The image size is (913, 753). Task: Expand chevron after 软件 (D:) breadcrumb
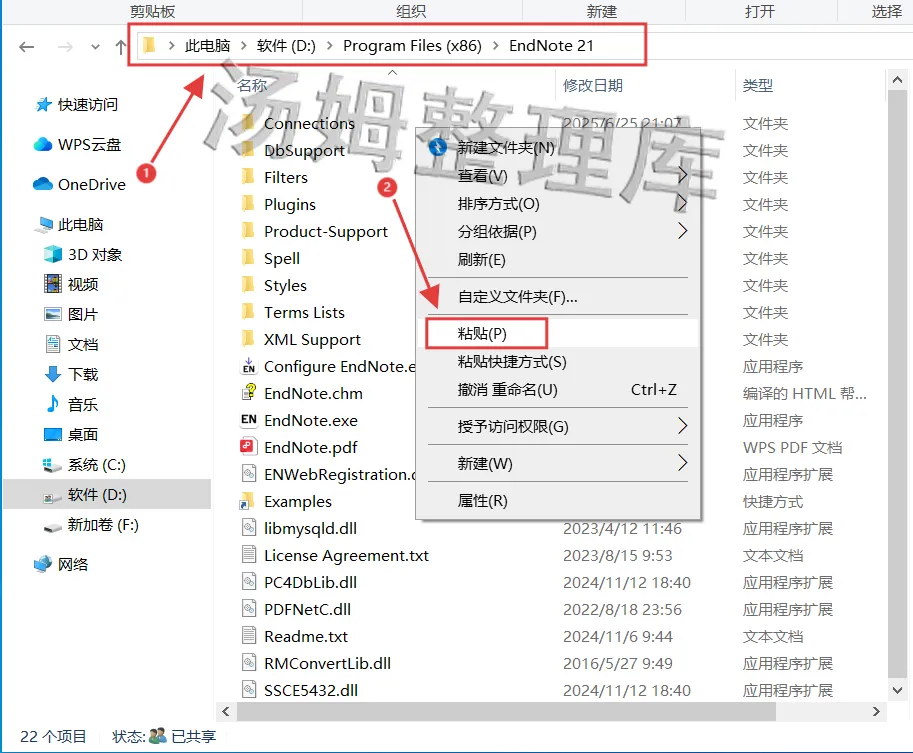click(x=330, y=45)
